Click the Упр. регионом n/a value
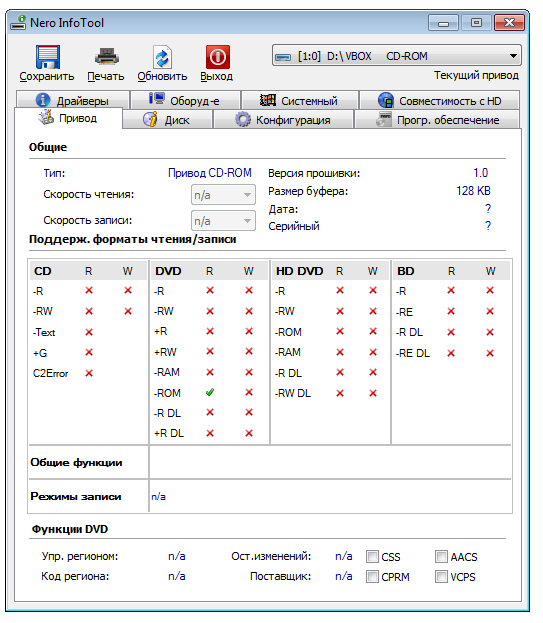This screenshot has width=543, height=623. click(177, 556)
